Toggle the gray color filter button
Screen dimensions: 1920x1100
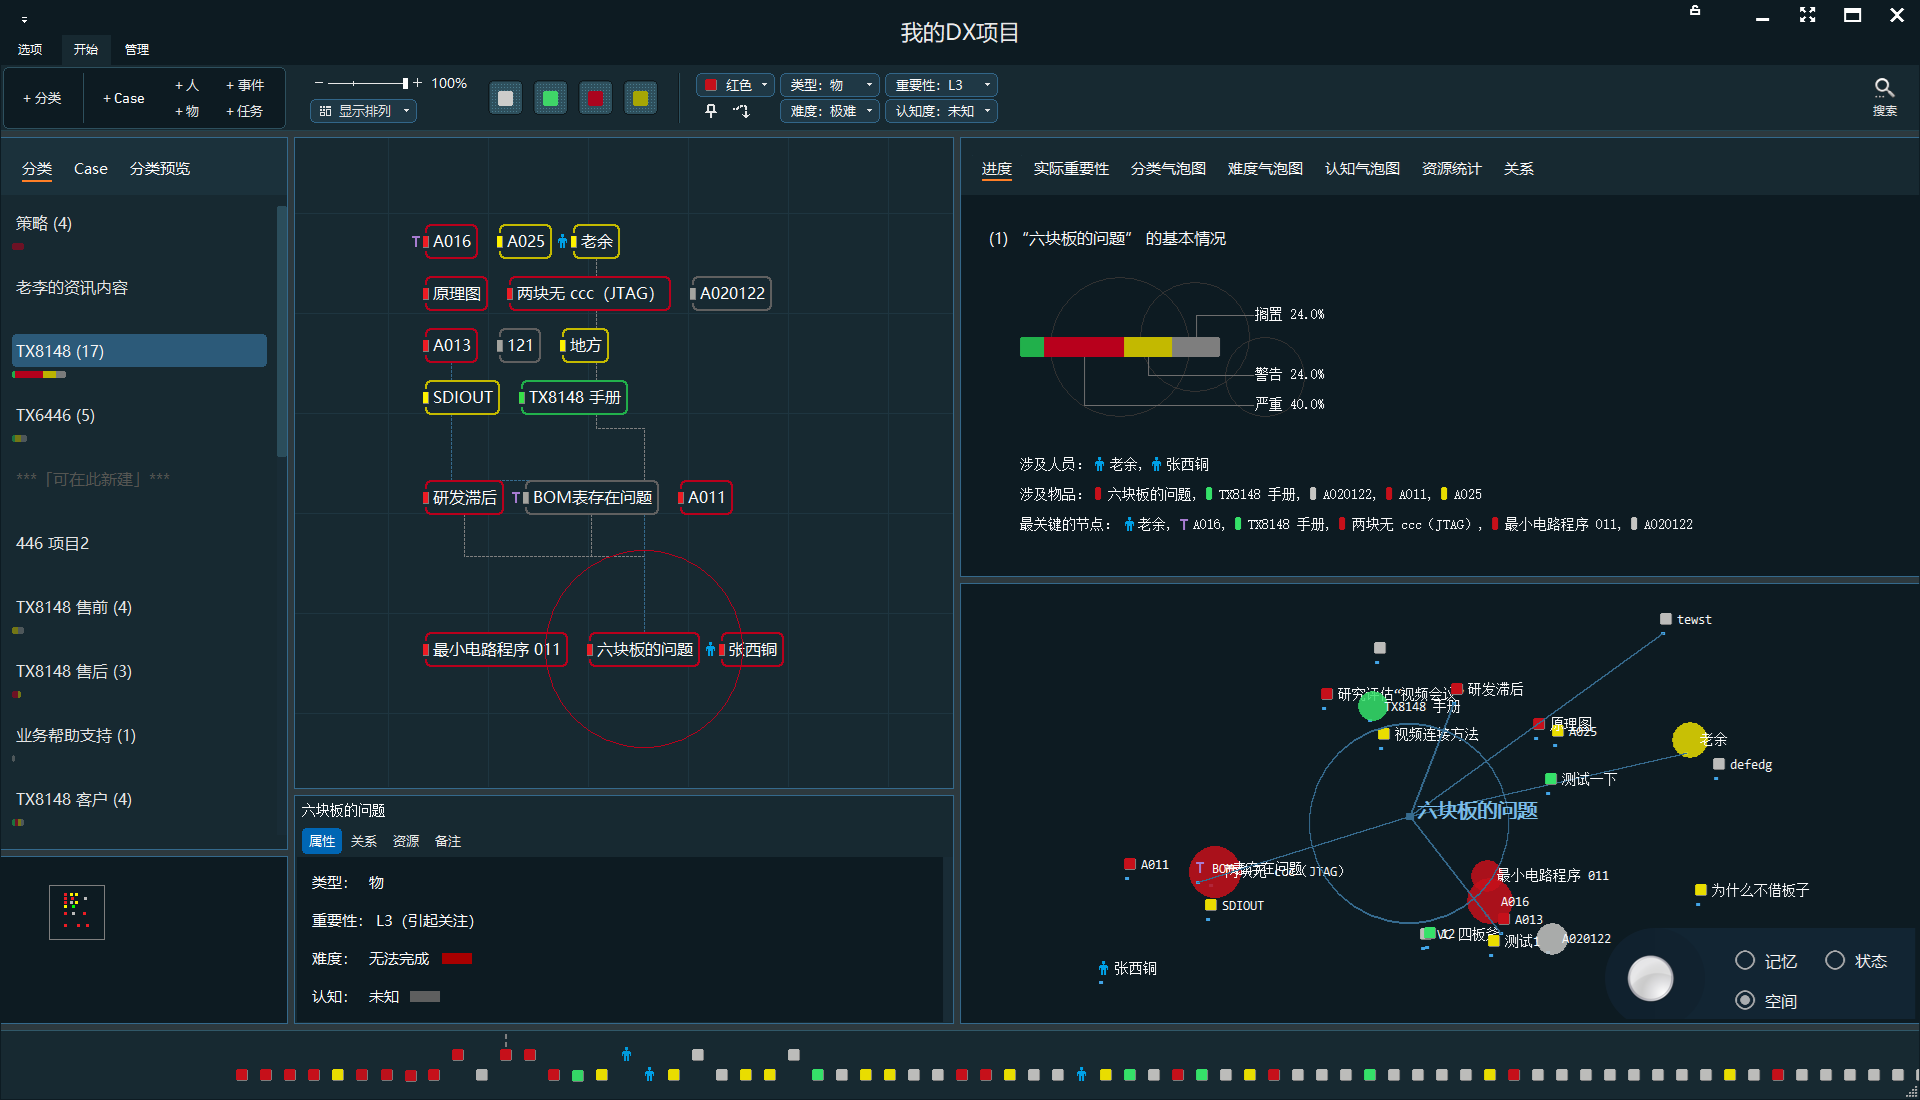tap(505, 98)
